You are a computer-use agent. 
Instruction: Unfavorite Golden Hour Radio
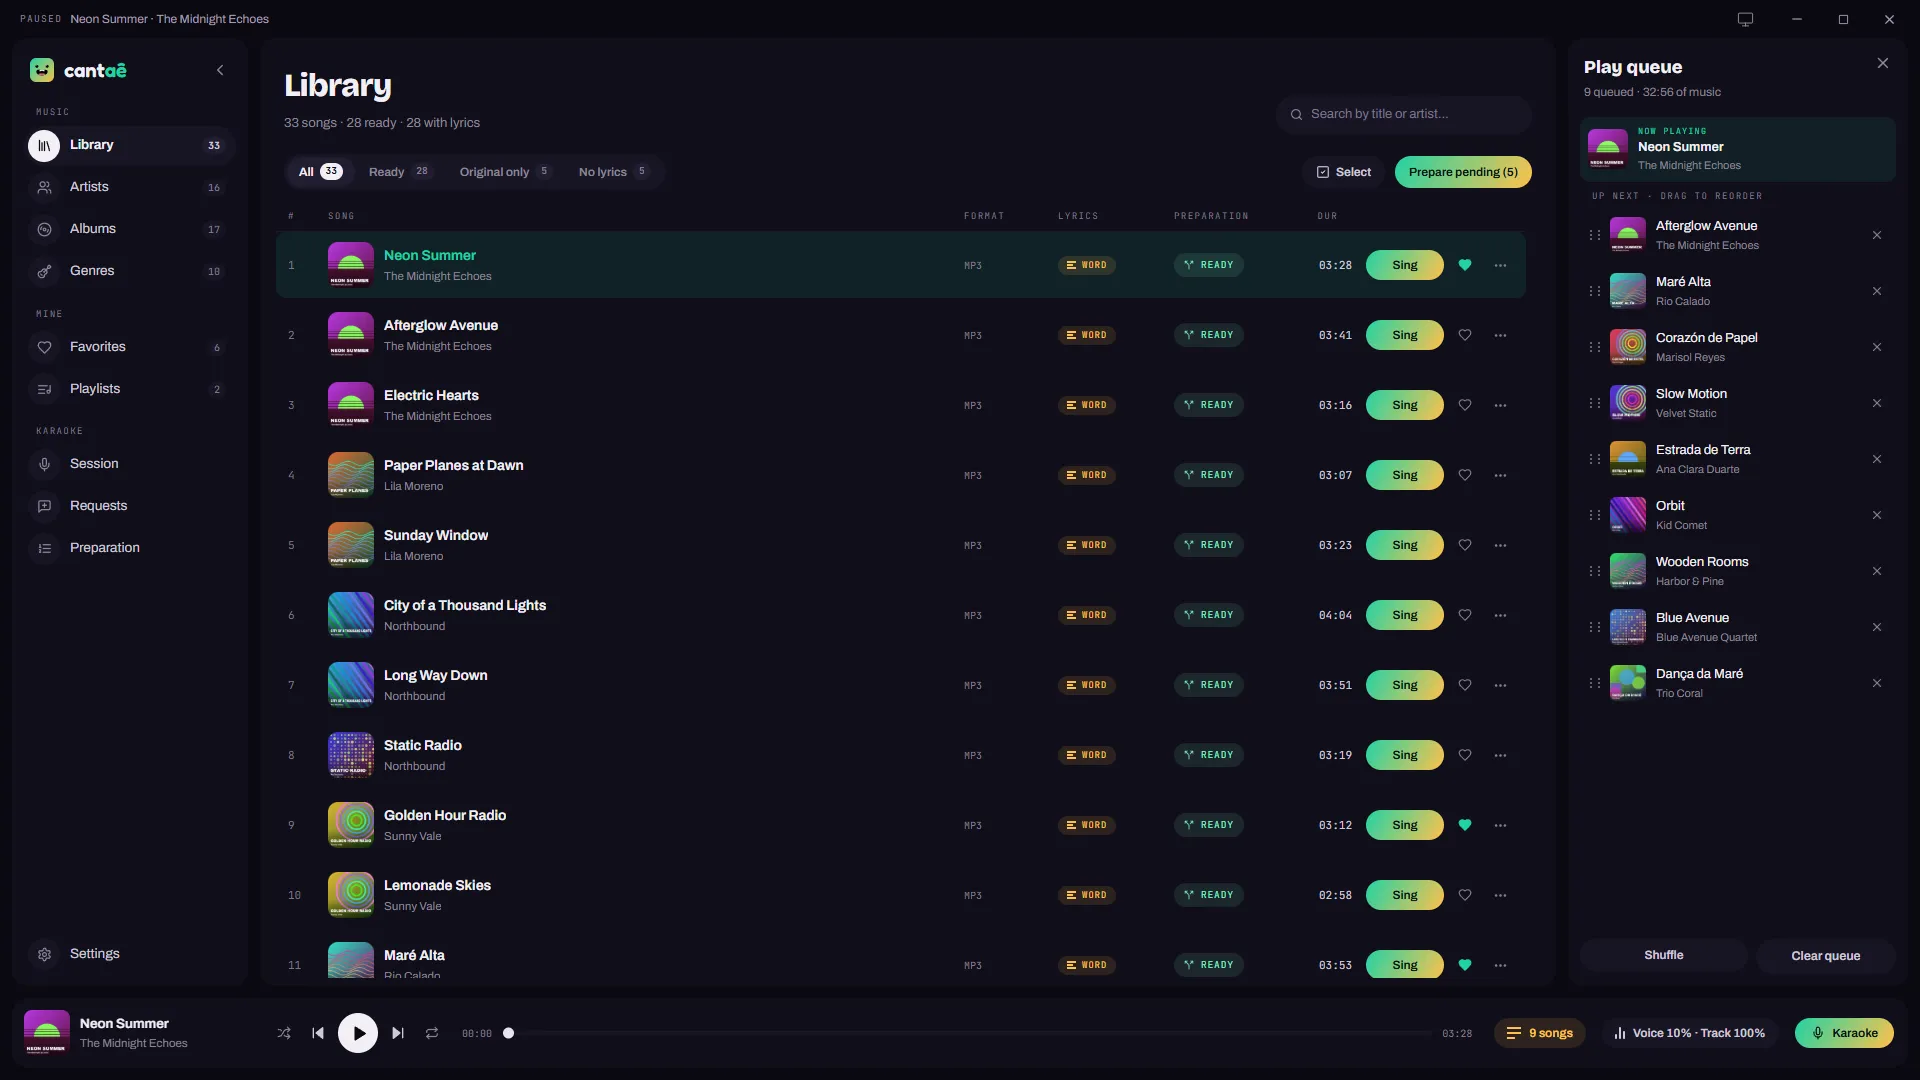click(1465, 825)
